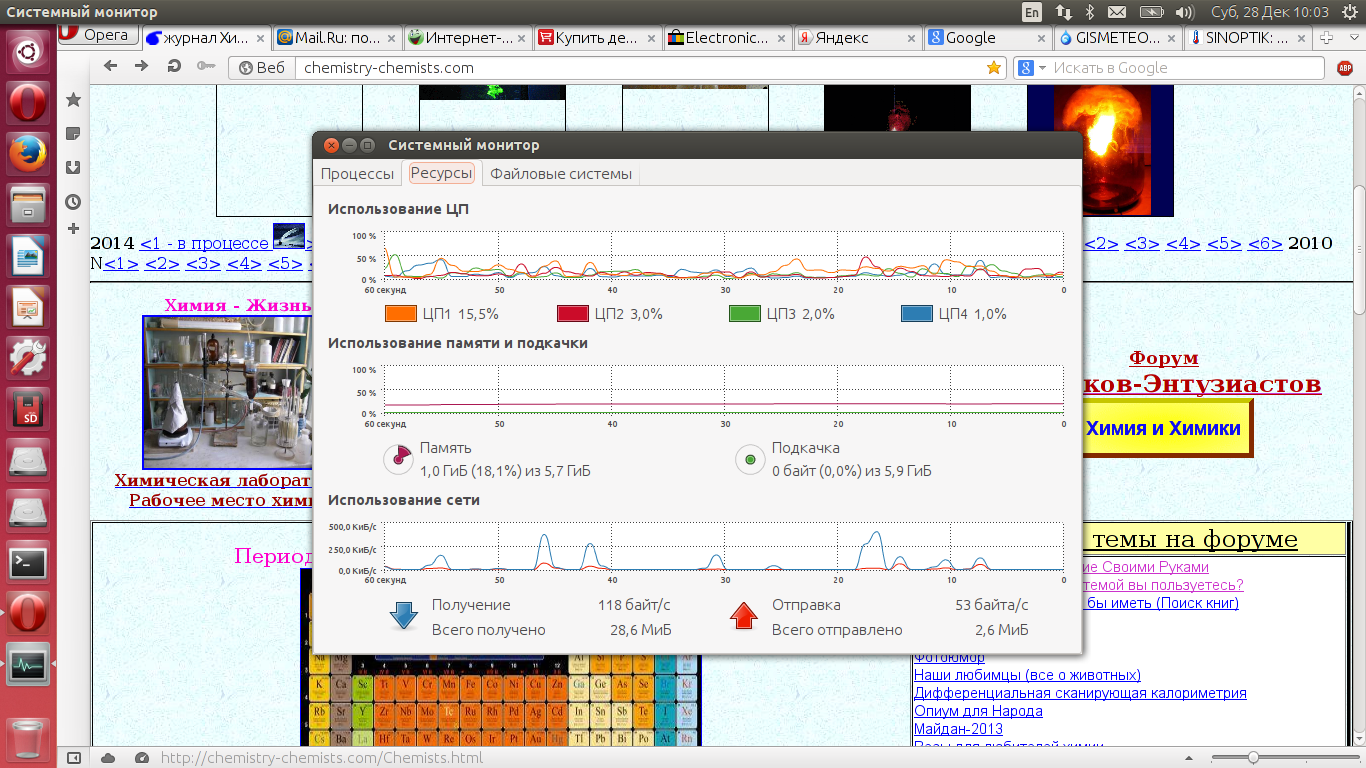The height and width of the screenshot is (768, 1366).
Task: Click the Дифференциальная сканирующая калориметрия link
Action: click(1080, 693)
